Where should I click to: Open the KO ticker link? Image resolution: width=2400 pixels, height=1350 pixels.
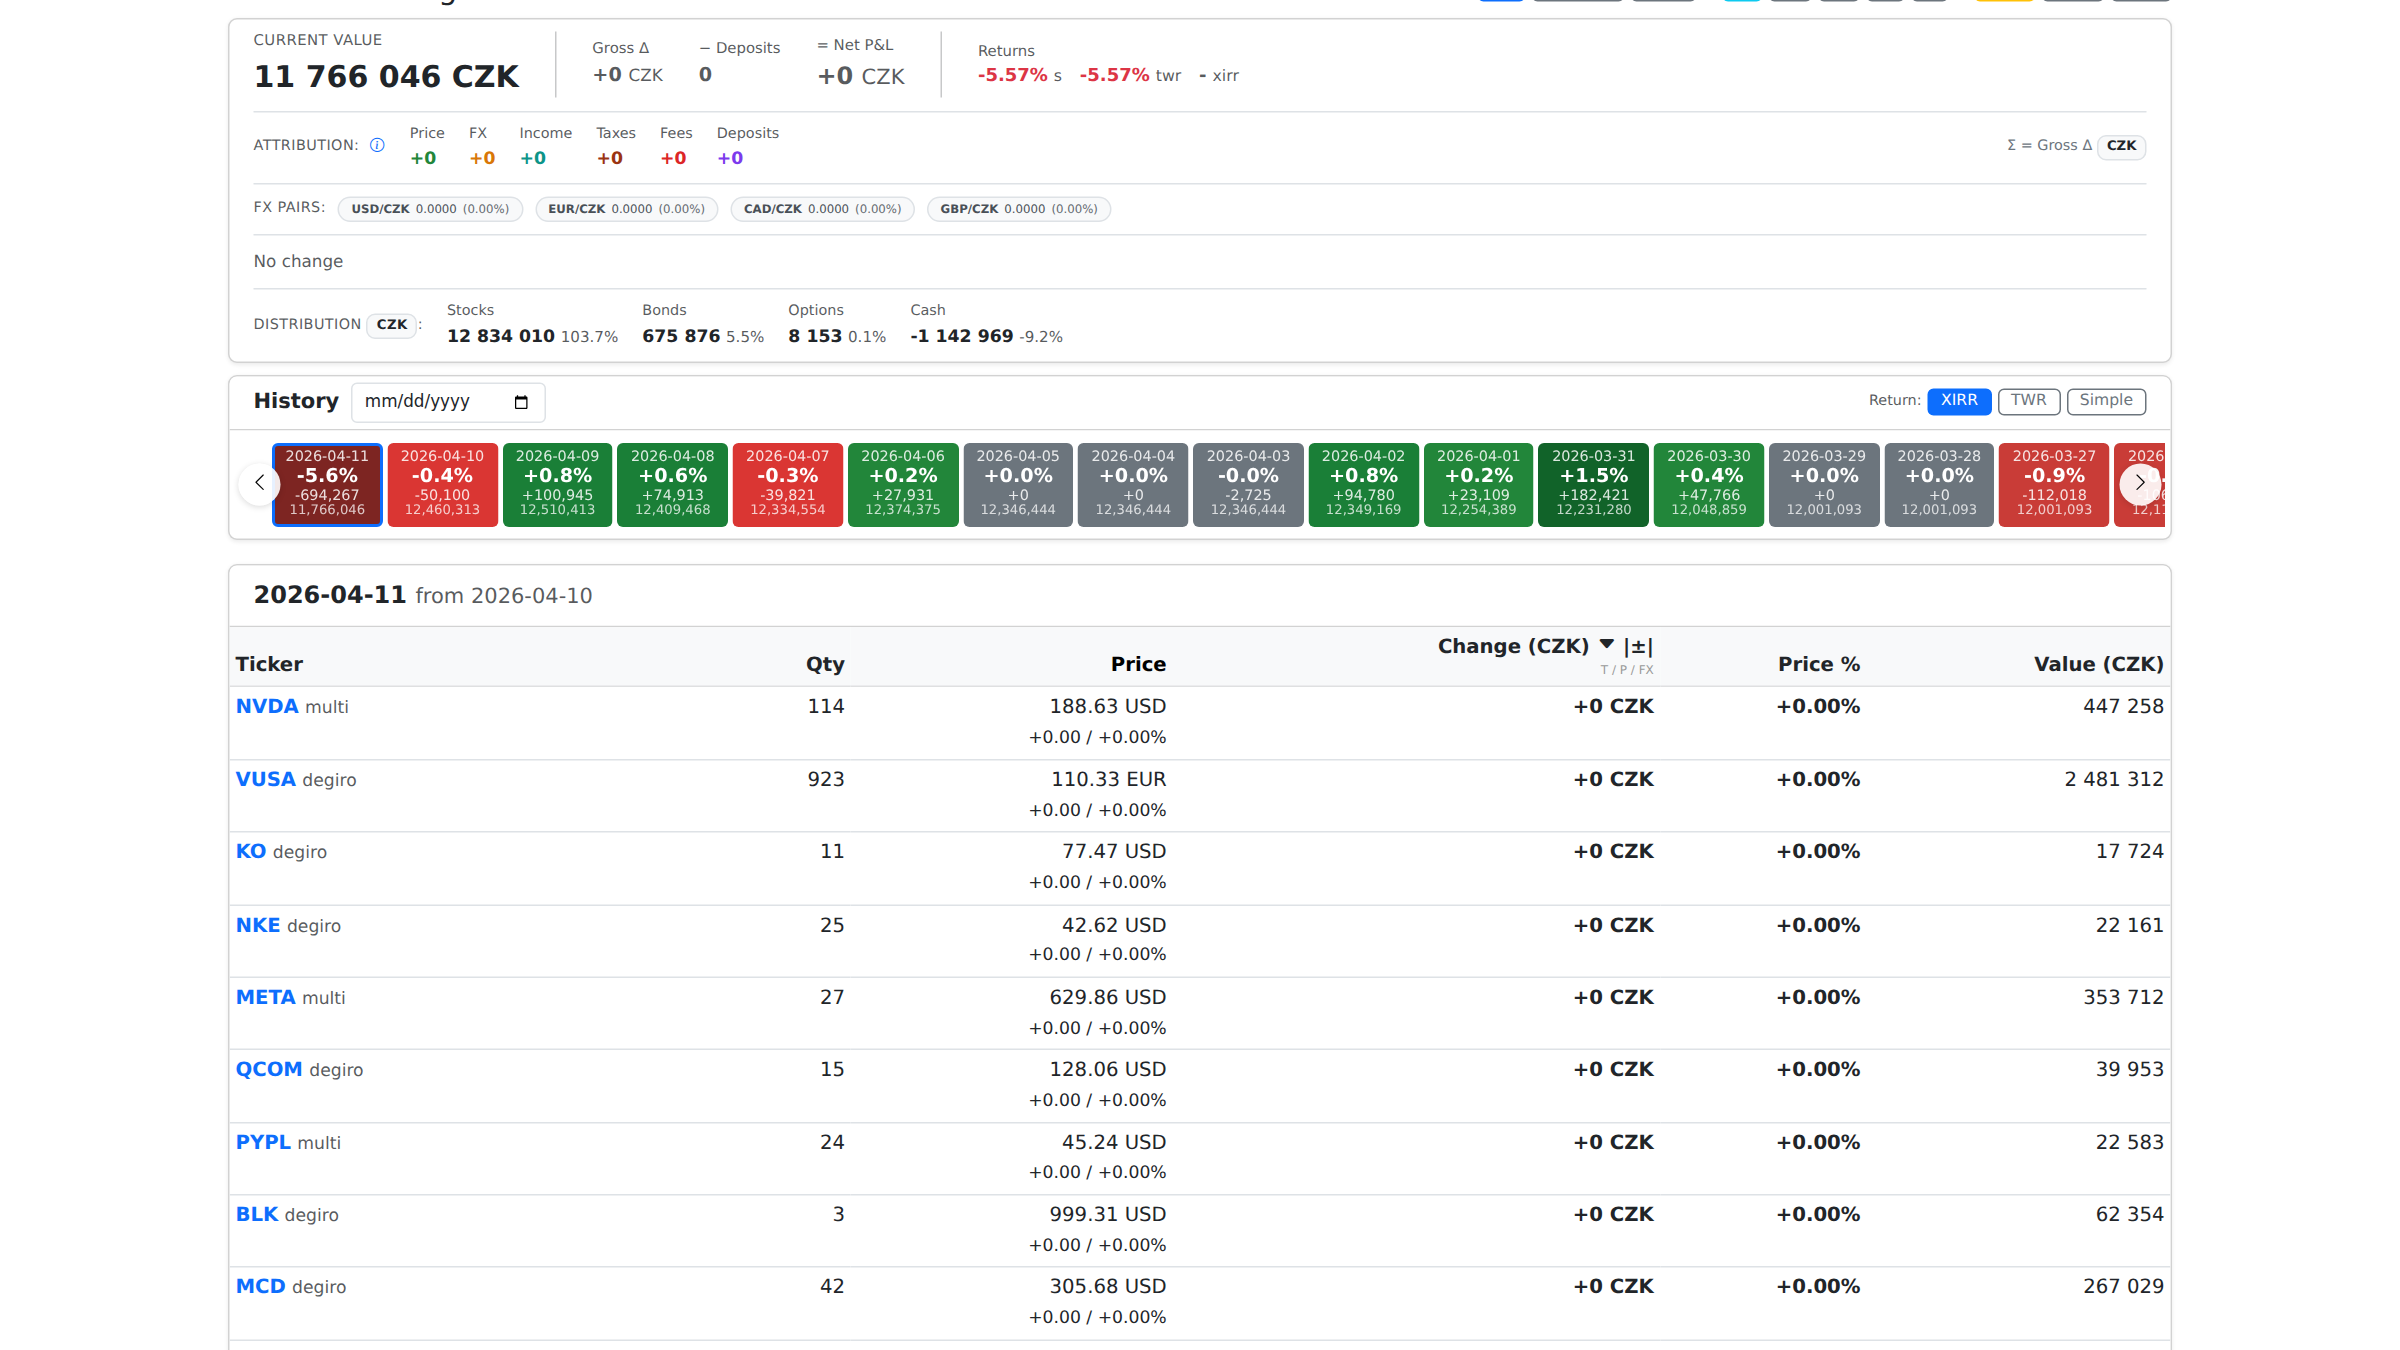[251, 852]
